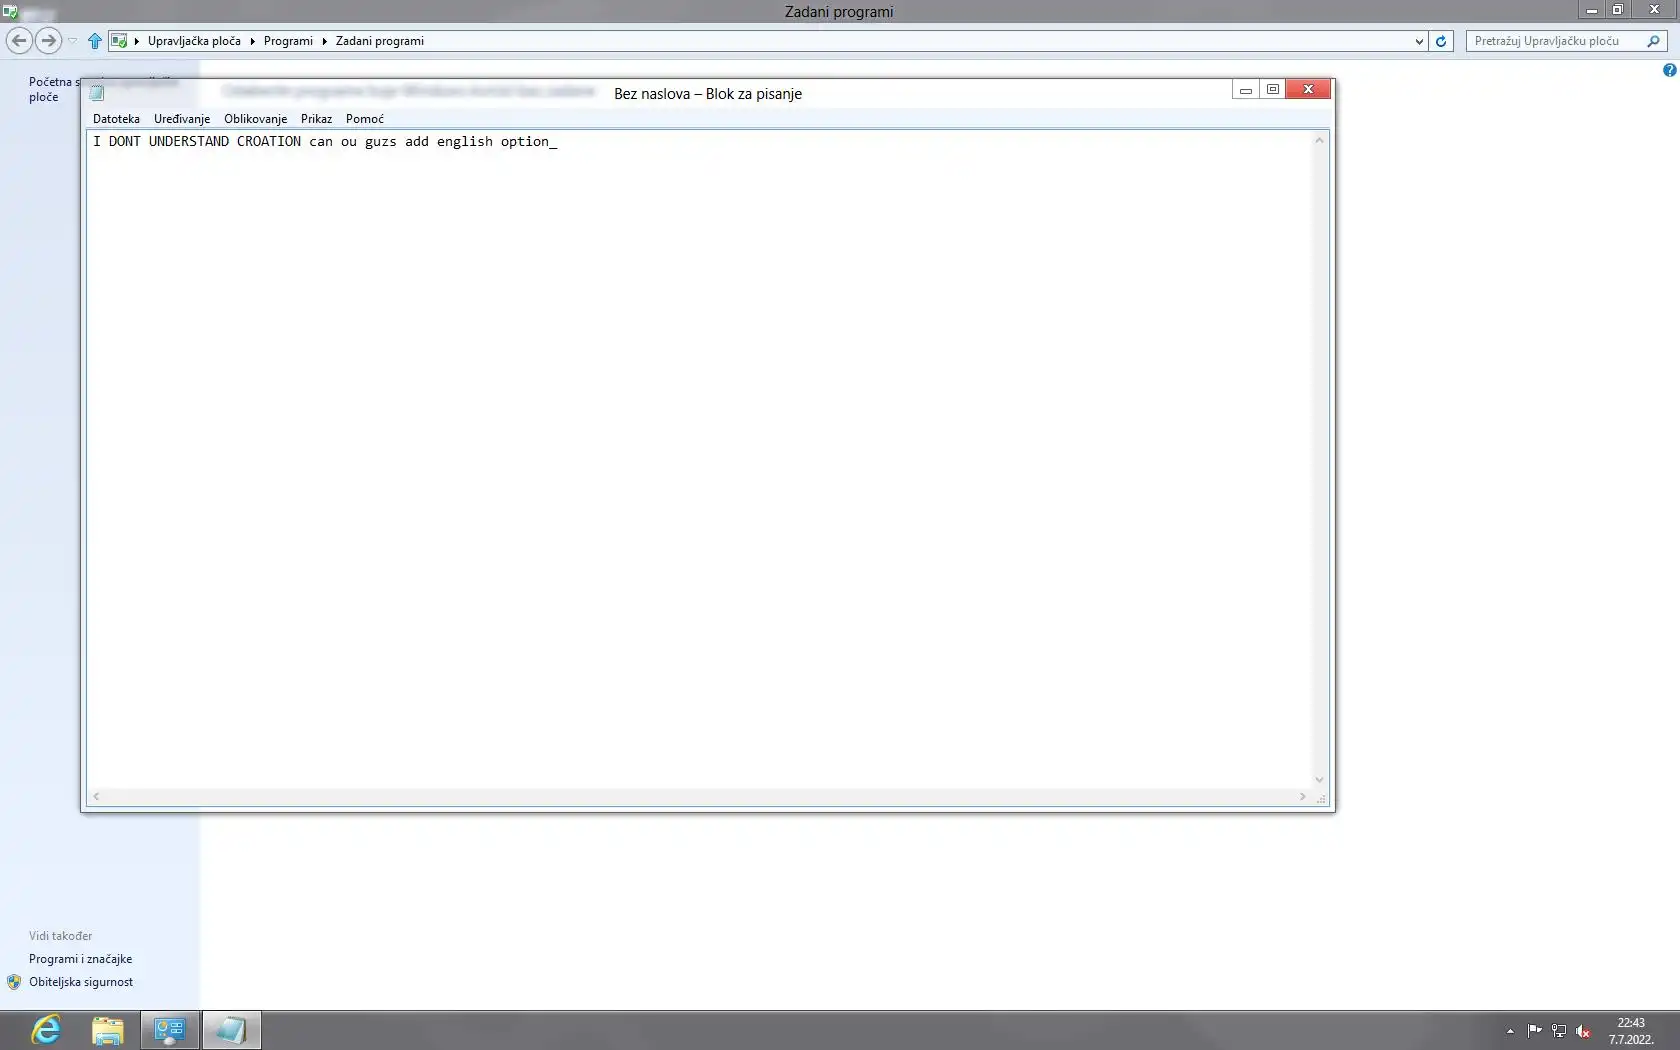Click Control Panel address bar folder icon
This screenshot has width=1680, height=1050.
pos(119,41)
